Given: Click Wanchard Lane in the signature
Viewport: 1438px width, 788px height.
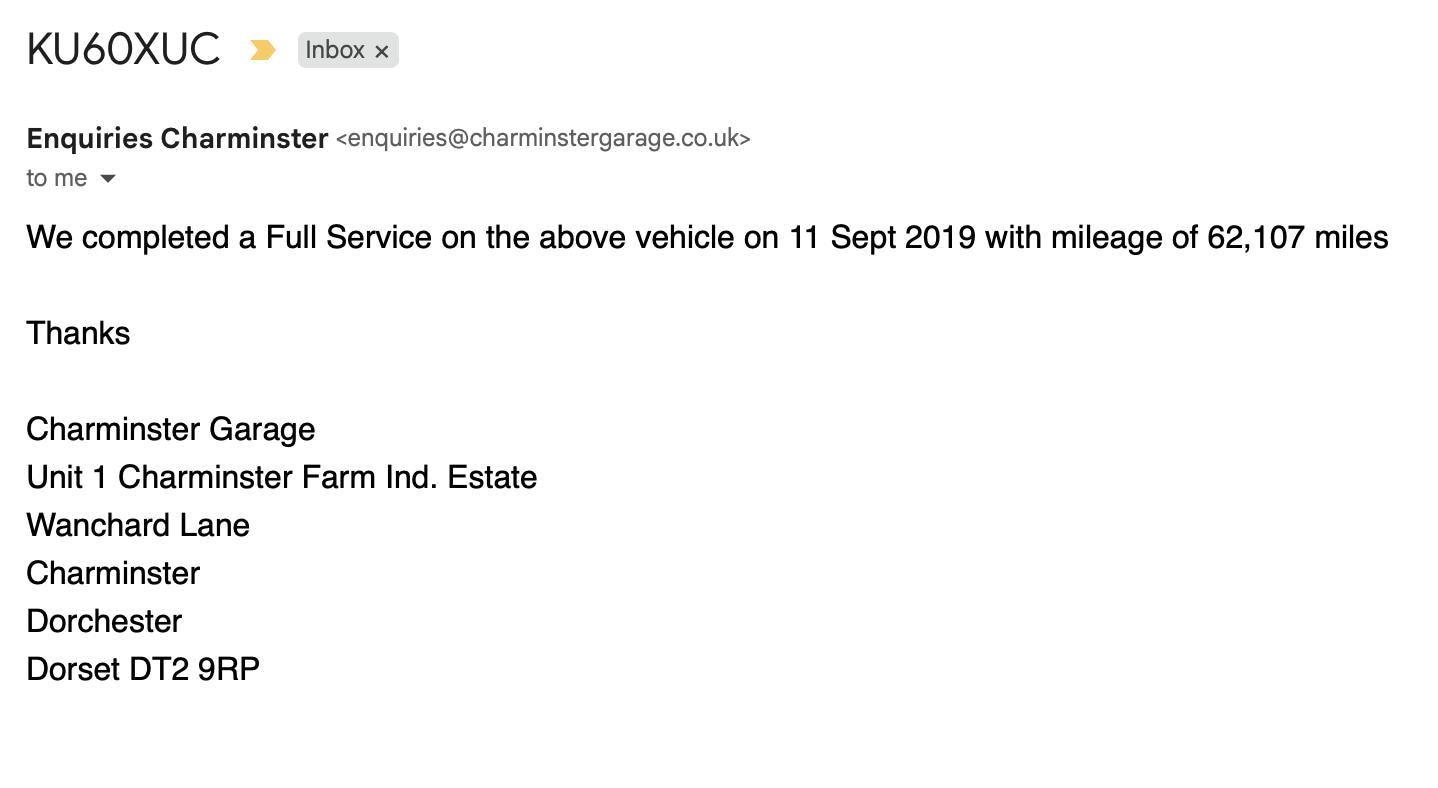Looking at the screenshot, I should pos(137,524).
